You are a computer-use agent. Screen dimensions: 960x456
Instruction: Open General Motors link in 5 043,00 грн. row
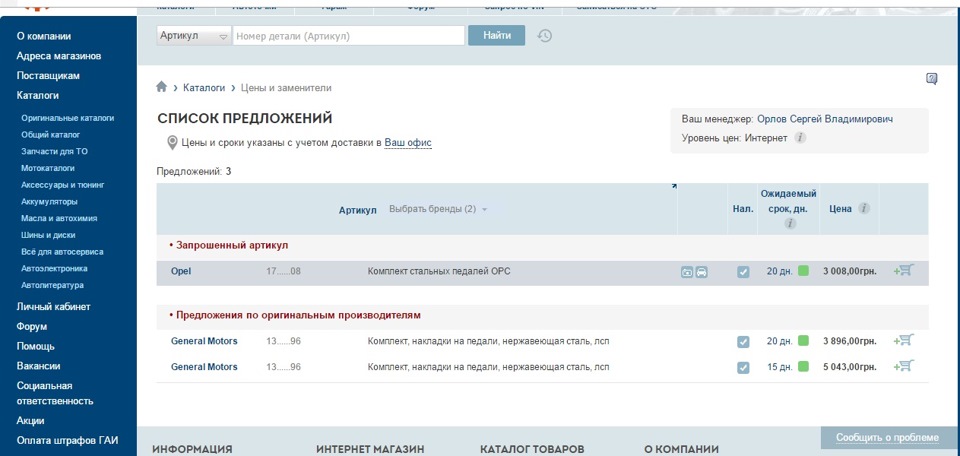[x=204, y=367]
